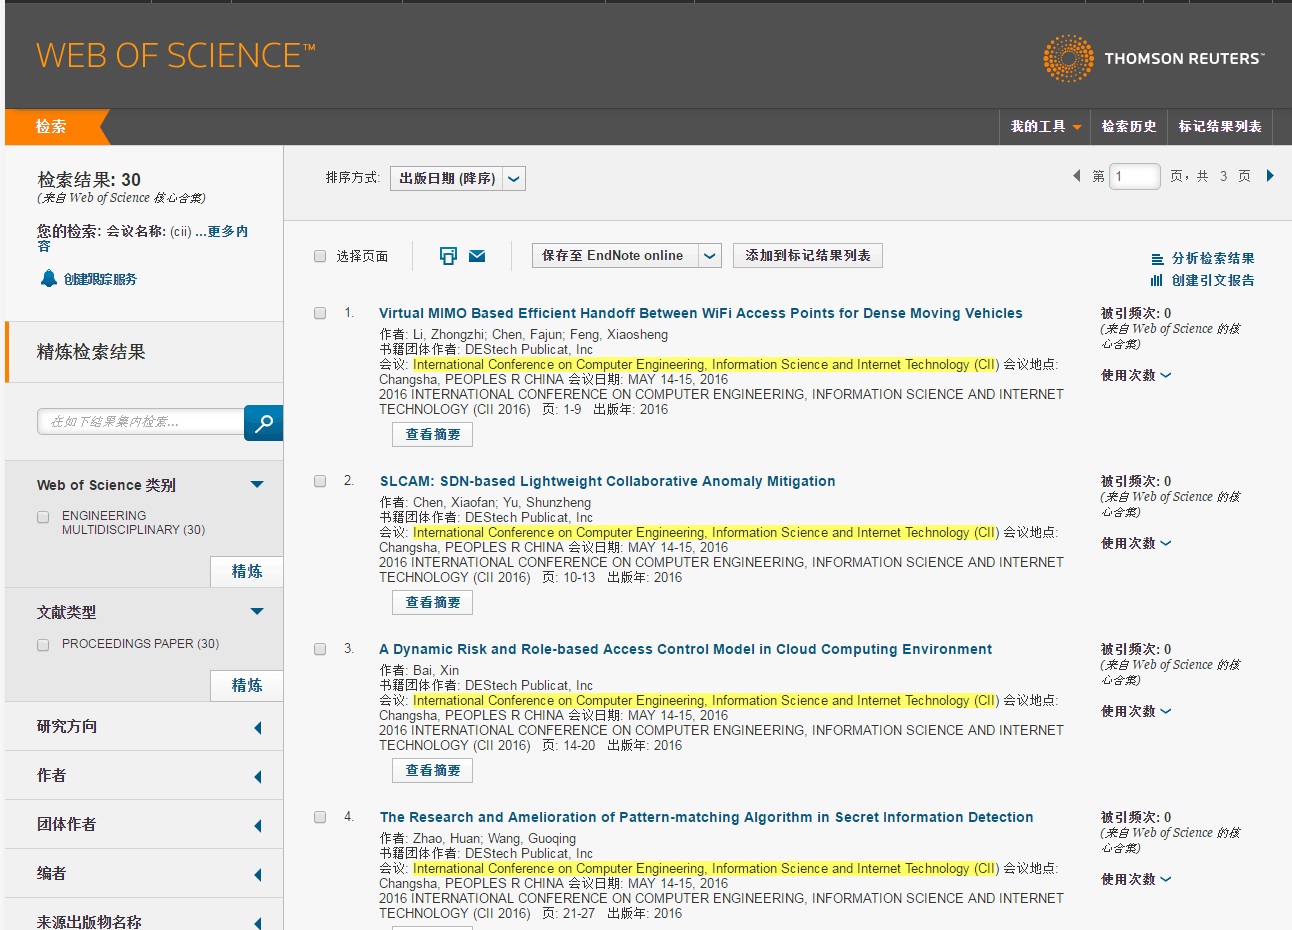Open 标记结果列表 in the top bar
Image resolution: width=1292 pixels, height=930 pixels.
coord(1220,126)
